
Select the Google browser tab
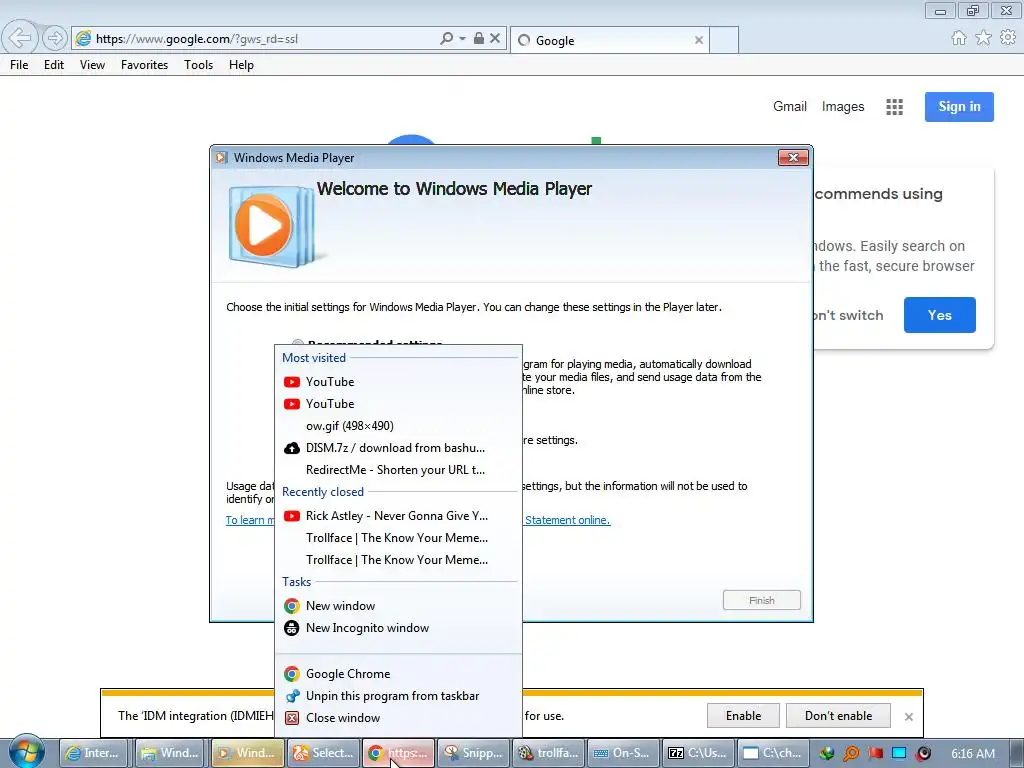pyautogui.click(x=607, y=40)
